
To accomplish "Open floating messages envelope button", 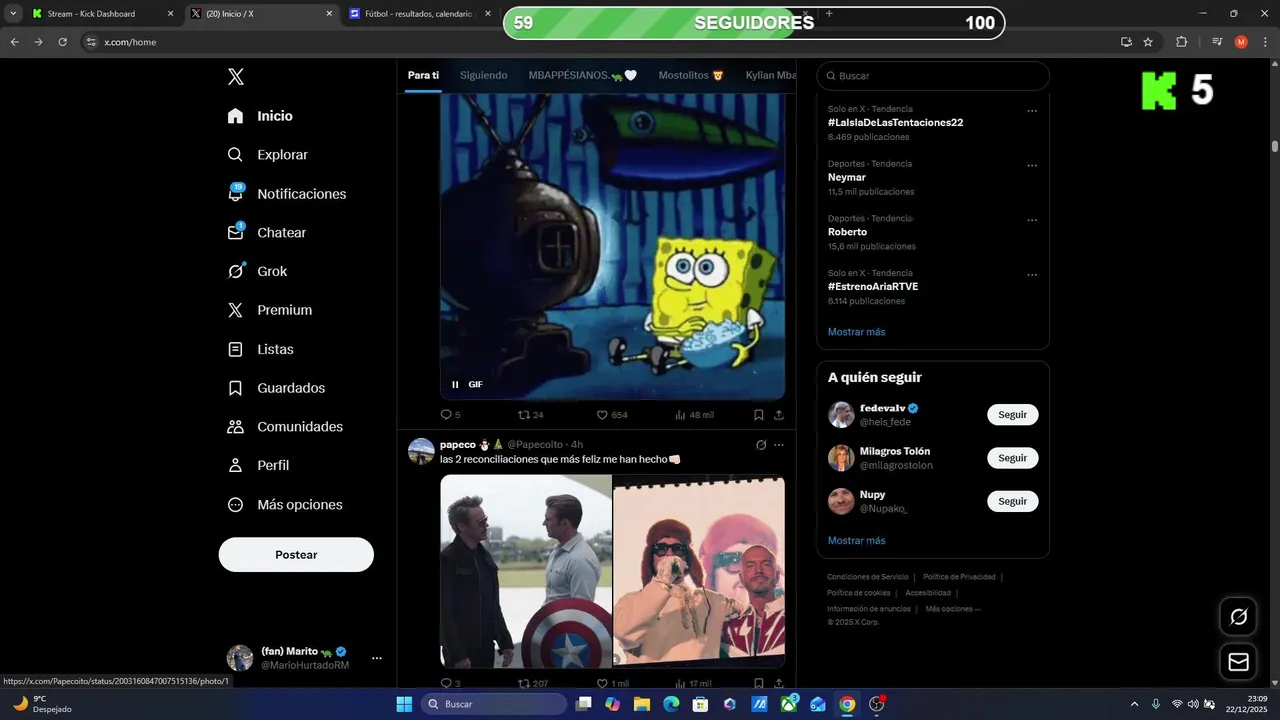I will click(x=1238, y=662).
